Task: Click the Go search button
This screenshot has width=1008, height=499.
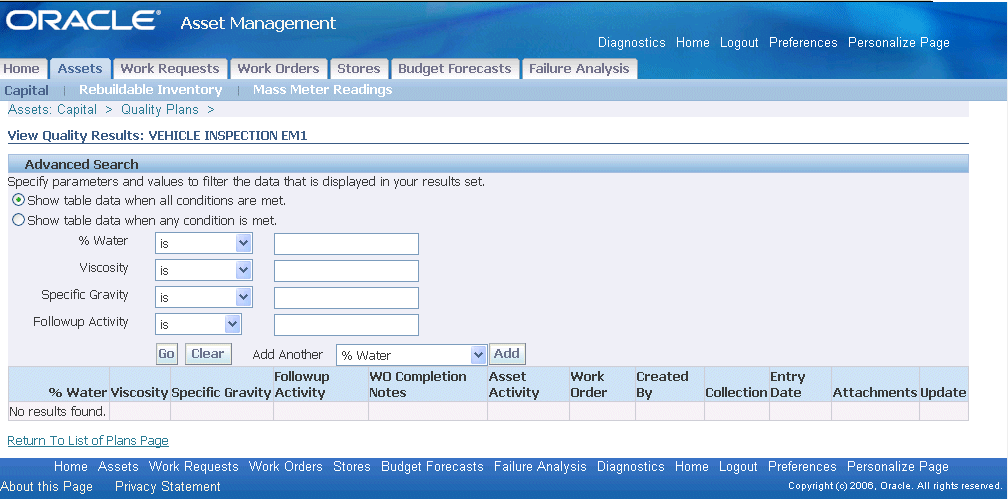Action: click(x=166, y=354)
